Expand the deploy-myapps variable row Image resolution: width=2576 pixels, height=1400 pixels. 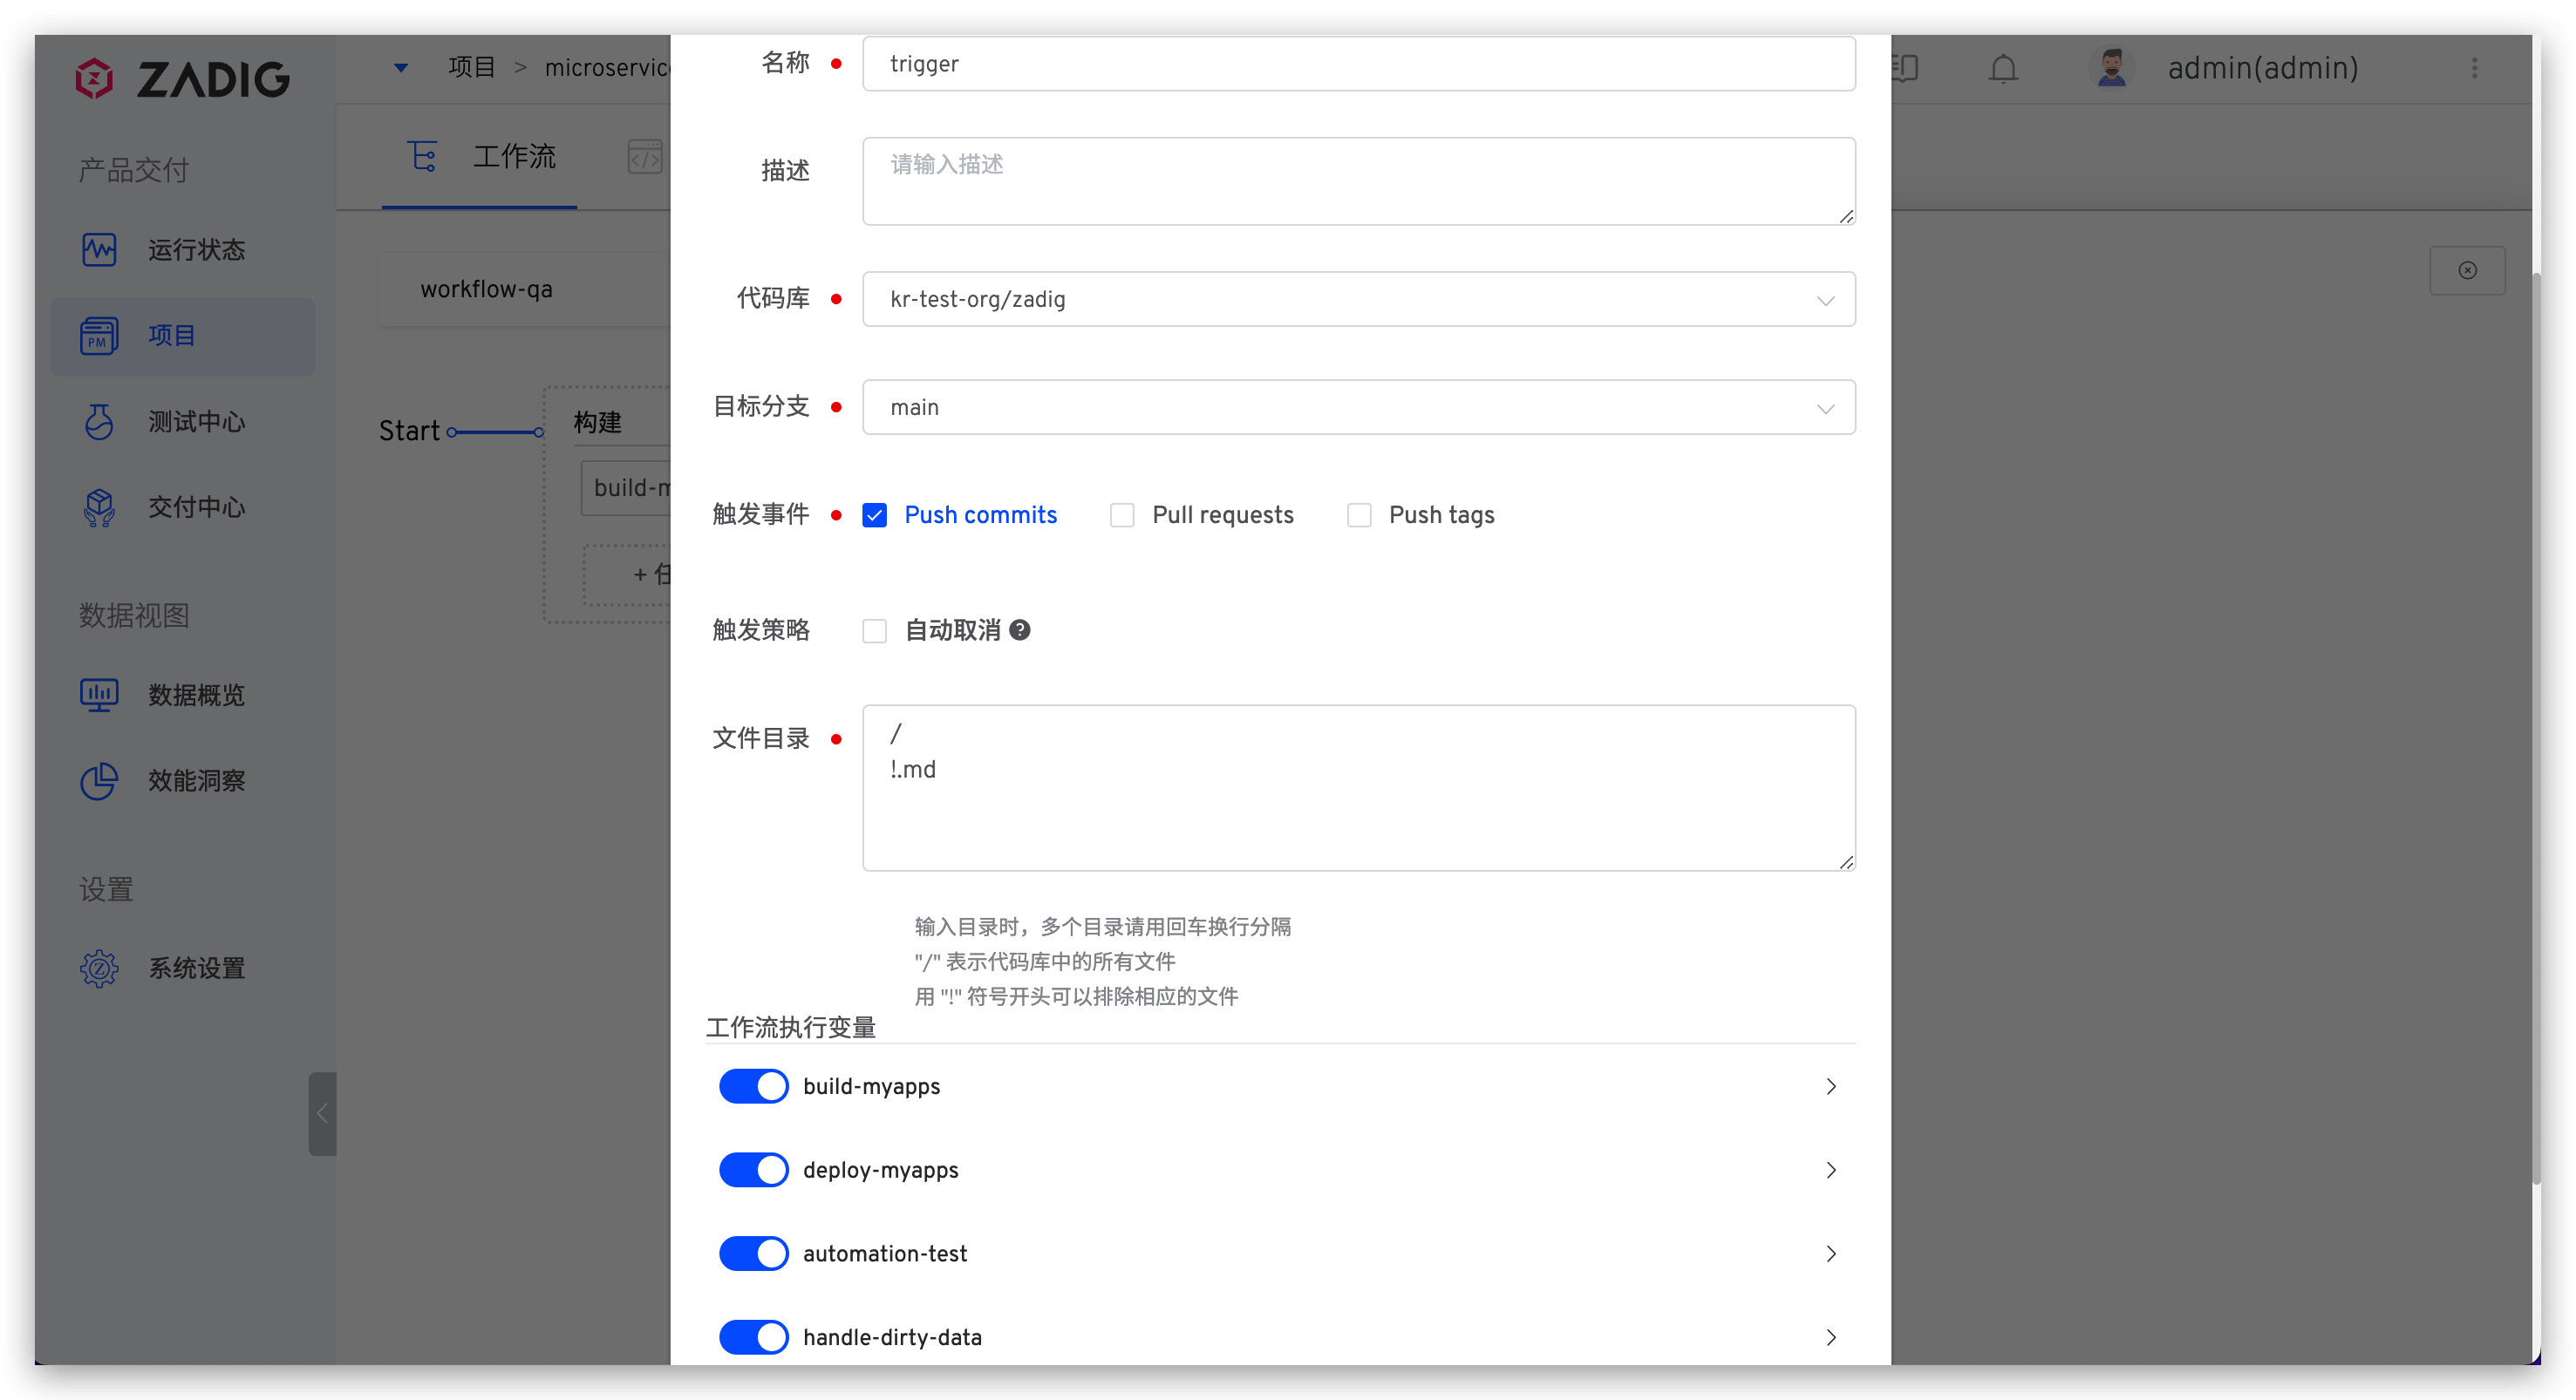coord(1830,1170)
